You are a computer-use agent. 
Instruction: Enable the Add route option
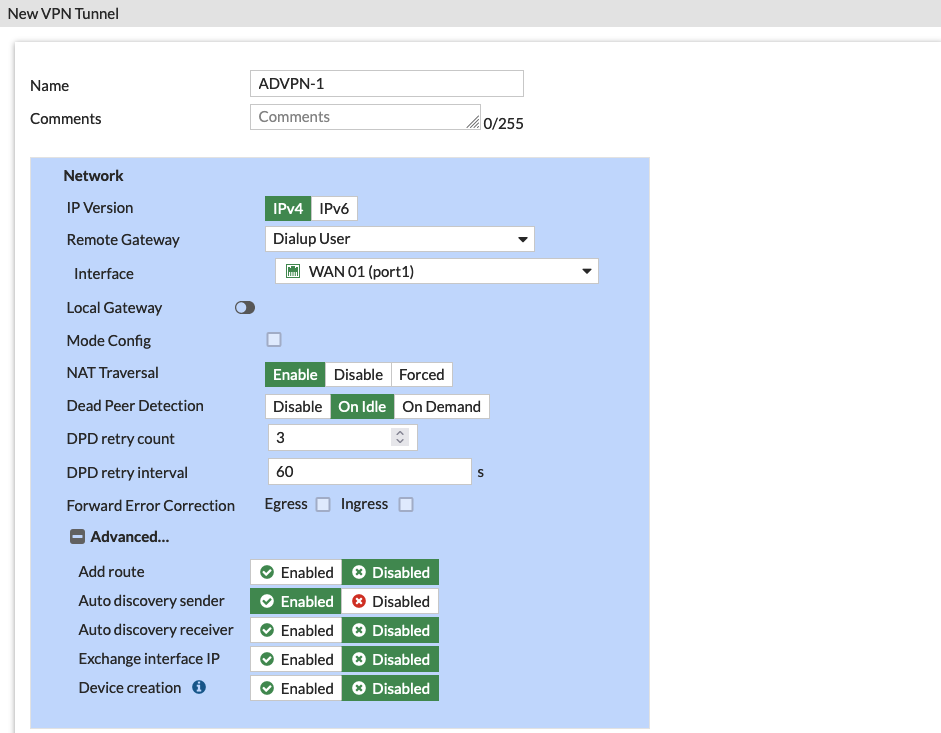[x=297, y=572]
